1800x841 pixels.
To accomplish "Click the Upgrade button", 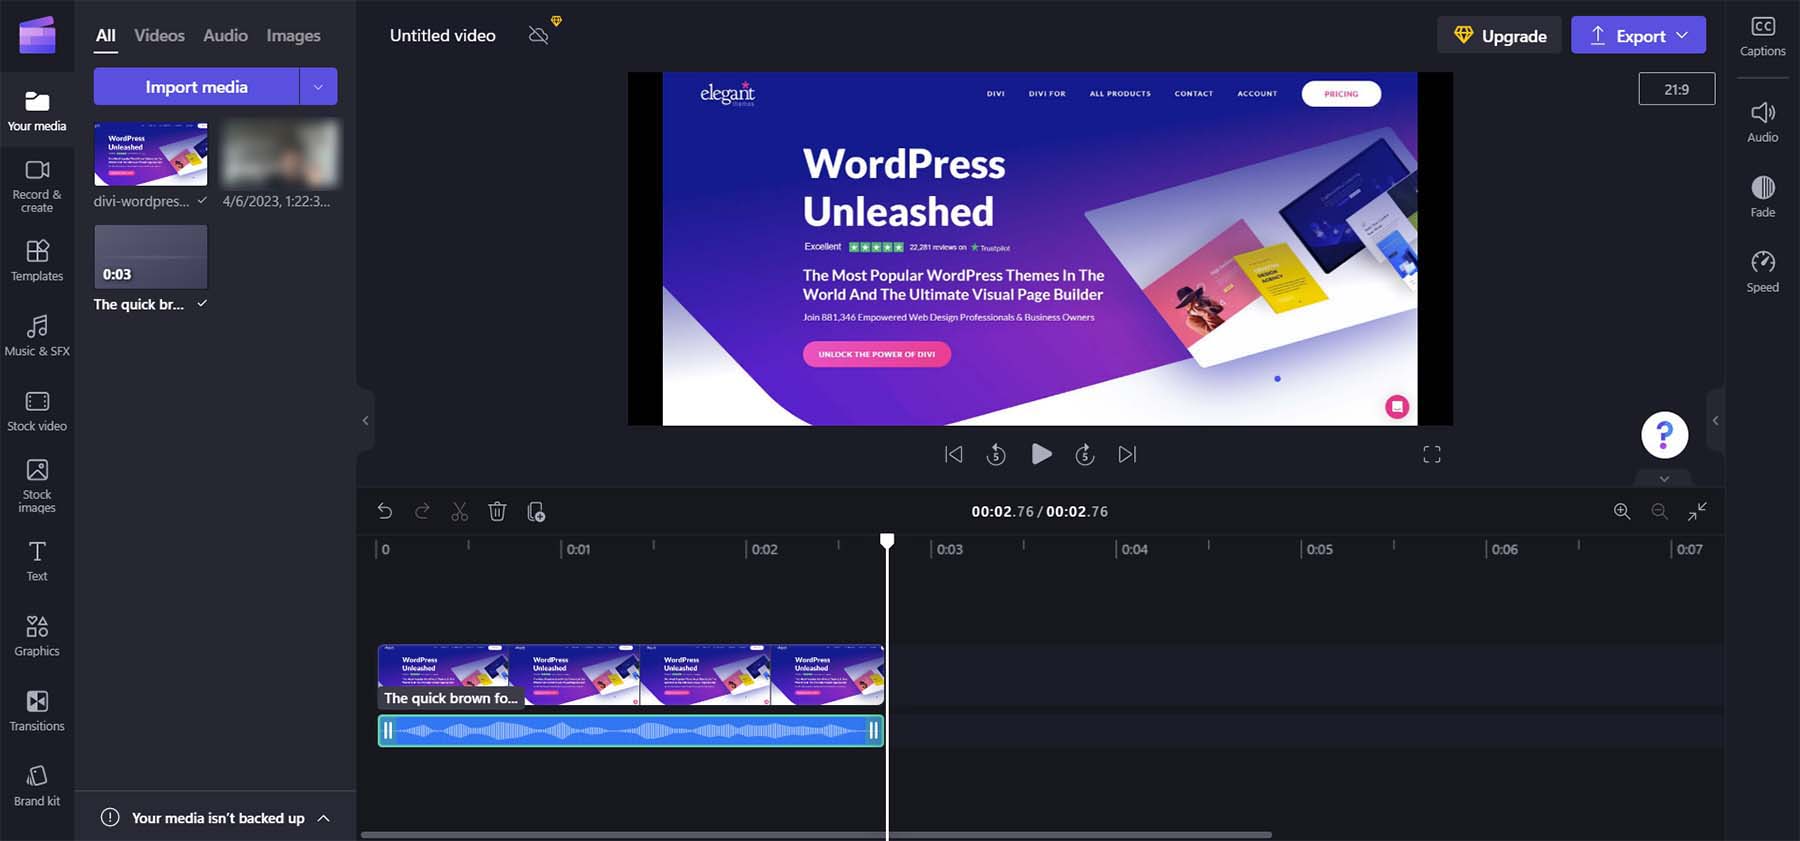I will (x=1499, y=36).
